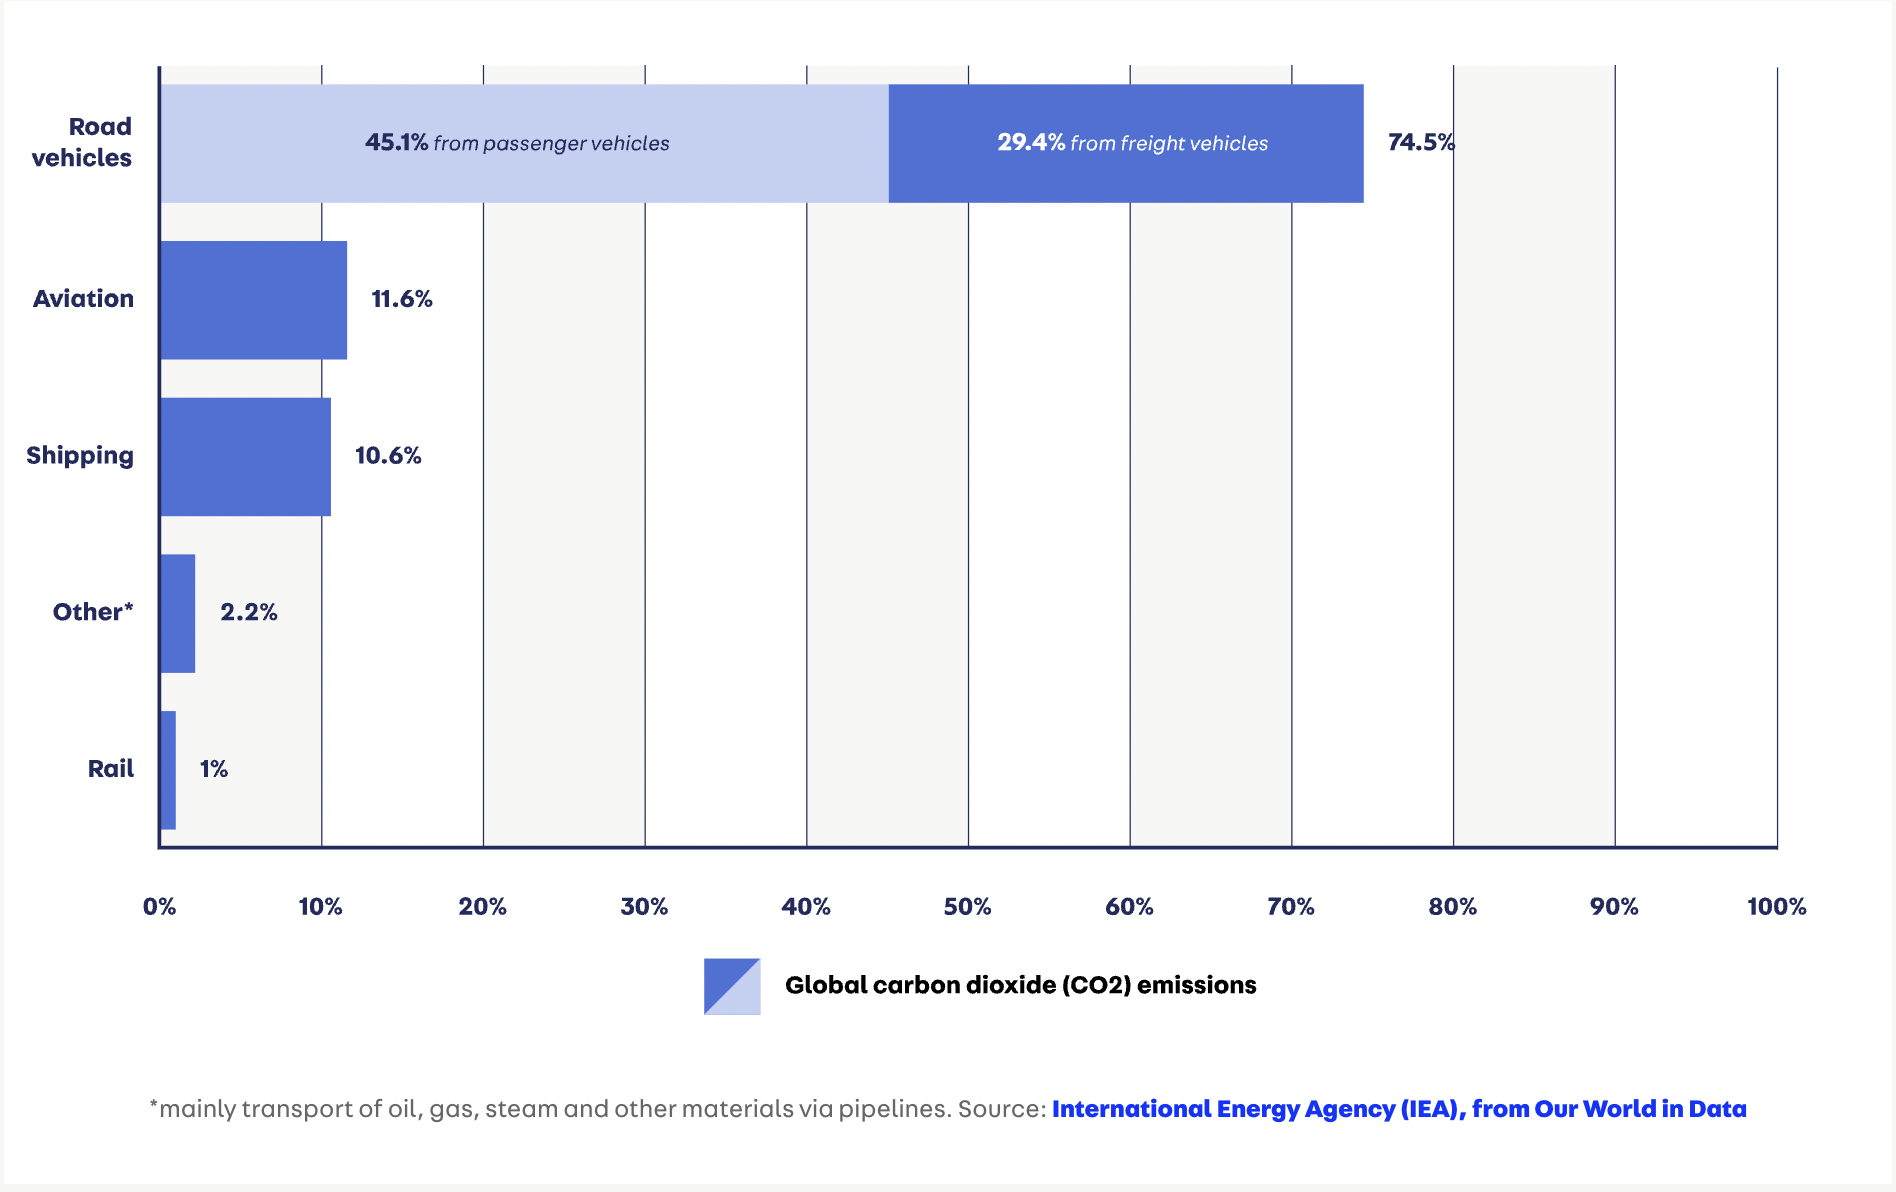
Task: Click the 100% x-axis tick label
Action: (1776, 907)
